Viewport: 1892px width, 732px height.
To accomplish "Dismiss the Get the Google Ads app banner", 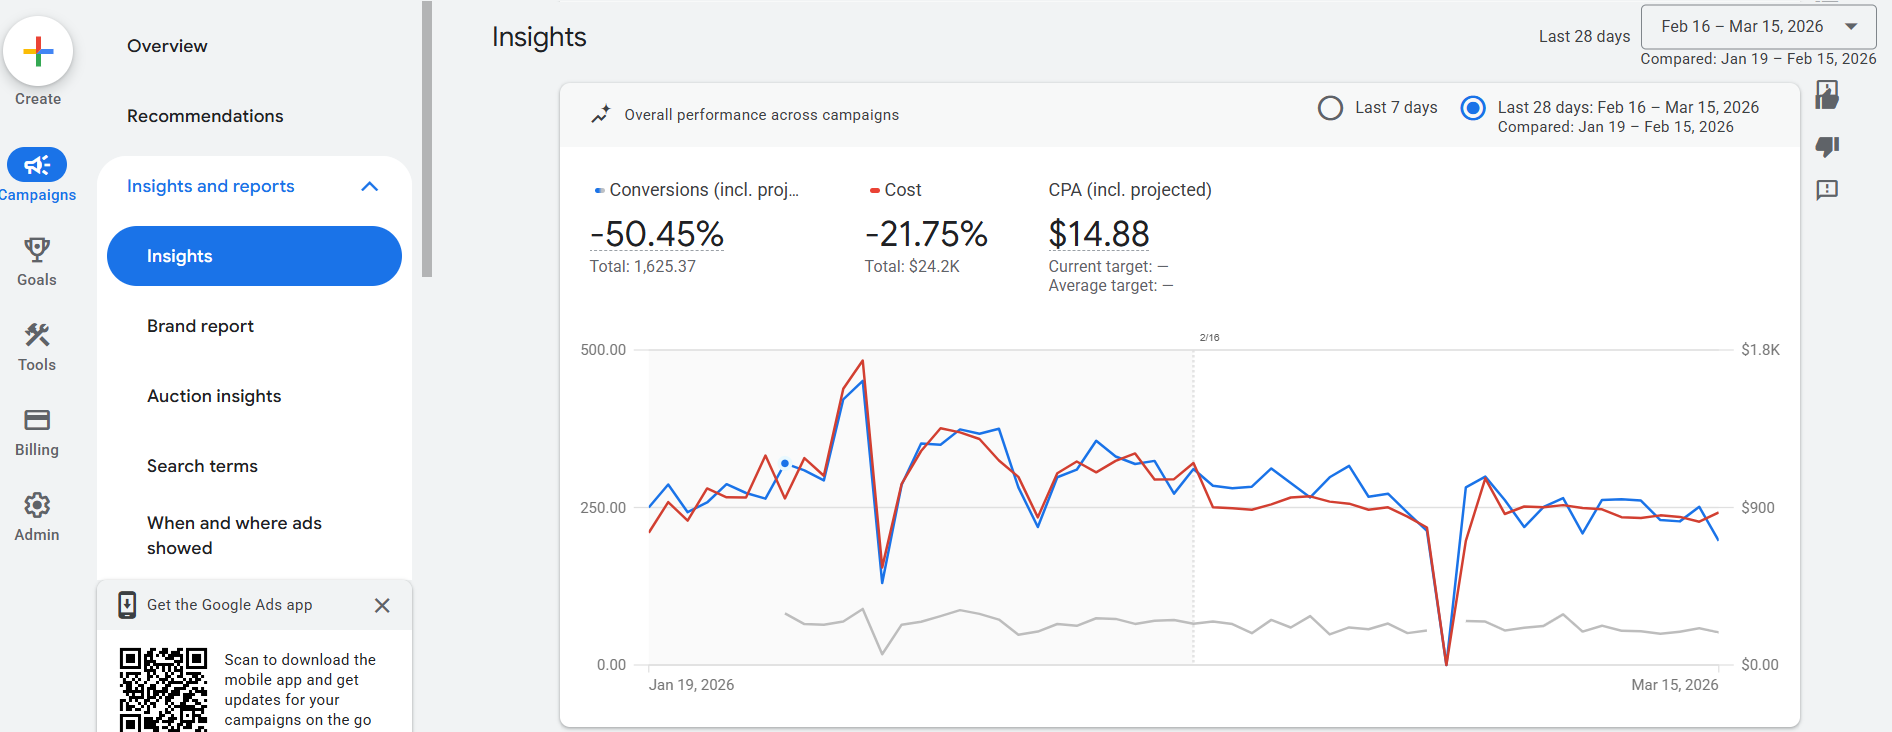I will point(382,605).
